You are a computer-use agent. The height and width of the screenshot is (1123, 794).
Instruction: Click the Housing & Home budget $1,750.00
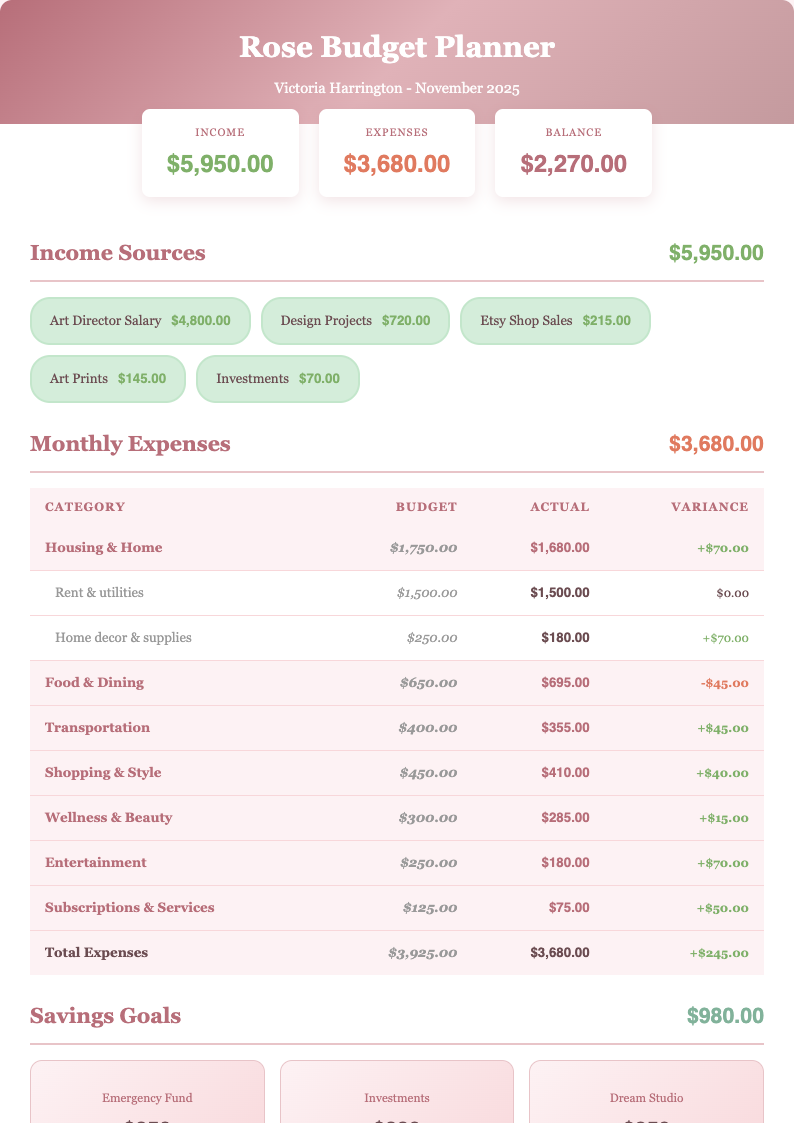coord(423,548)
